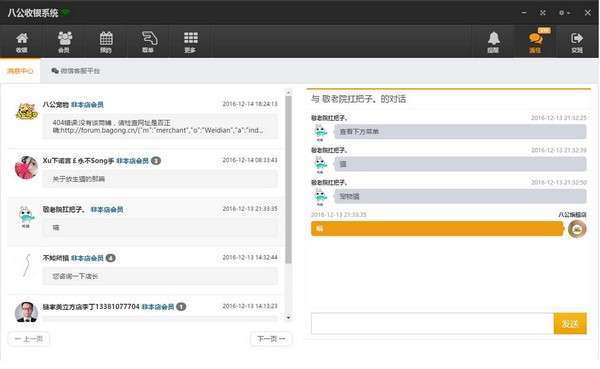Screen dimensions: 600x369
Task: Open the members group icon
Action: [x=64, y=42]
